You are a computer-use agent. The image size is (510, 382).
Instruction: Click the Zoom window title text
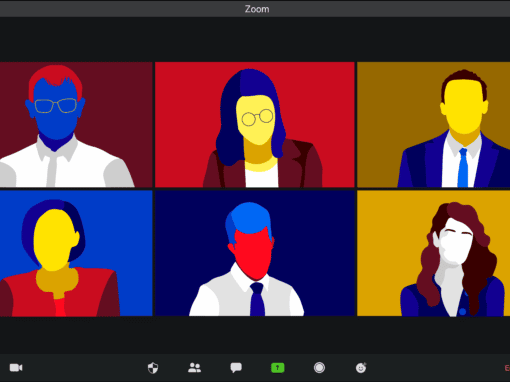click(x=257, y=9)
